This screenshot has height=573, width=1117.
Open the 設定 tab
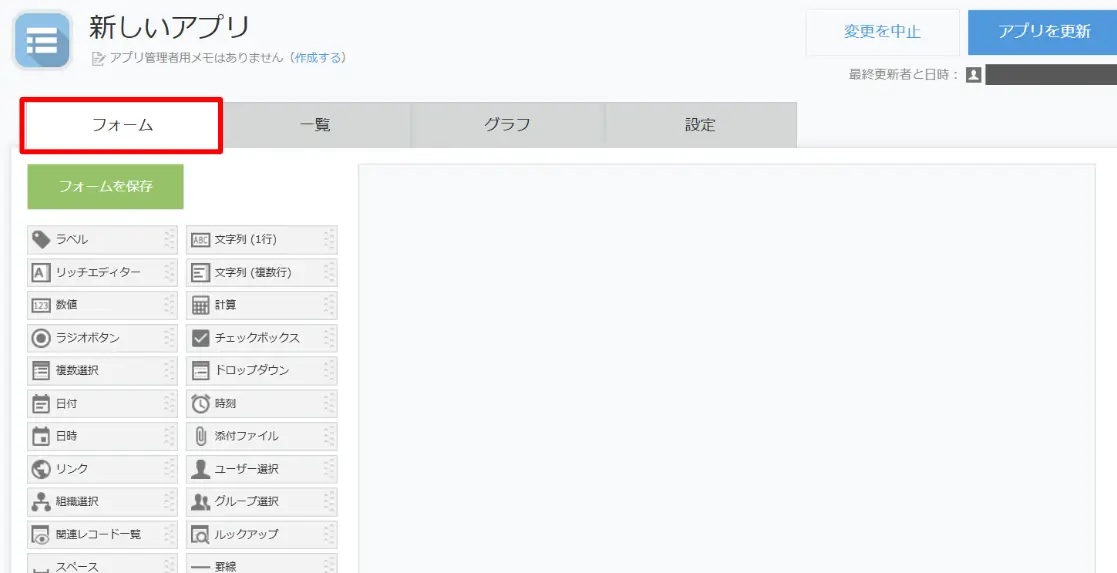[x=700, y=125]
